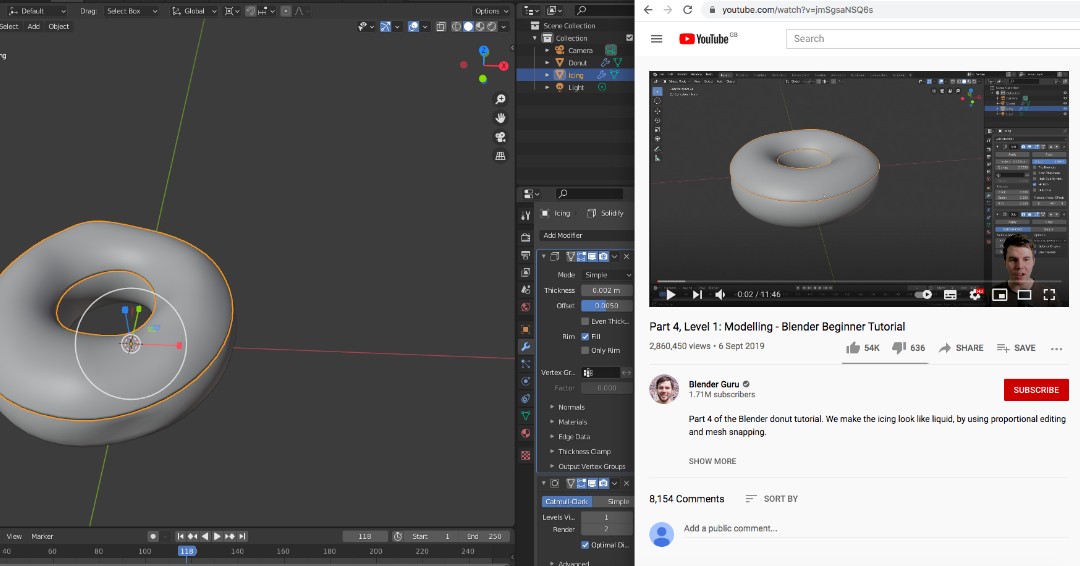Toggle camera view with the camera icon
Viewport: 1080px width, 566px height.
[501, 137]
